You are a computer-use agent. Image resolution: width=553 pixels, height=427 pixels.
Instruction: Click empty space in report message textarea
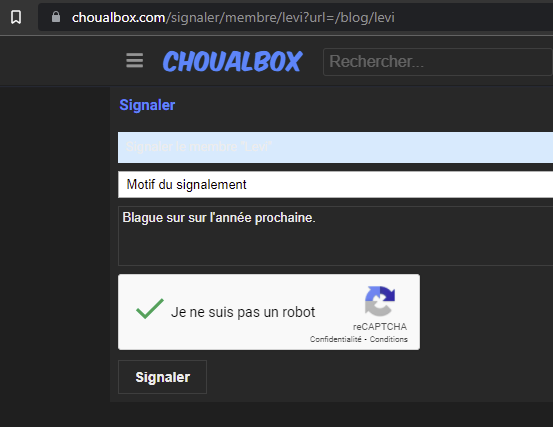(x=335, y=247)
